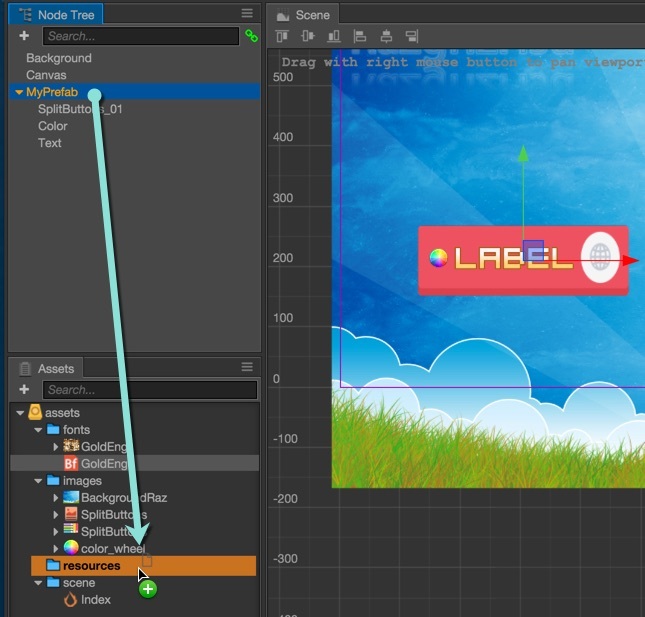The width and height of the screenshot is (645, 617).
Task: Select the SplitButtons_01 child node
Action: [x=80, y=109]
